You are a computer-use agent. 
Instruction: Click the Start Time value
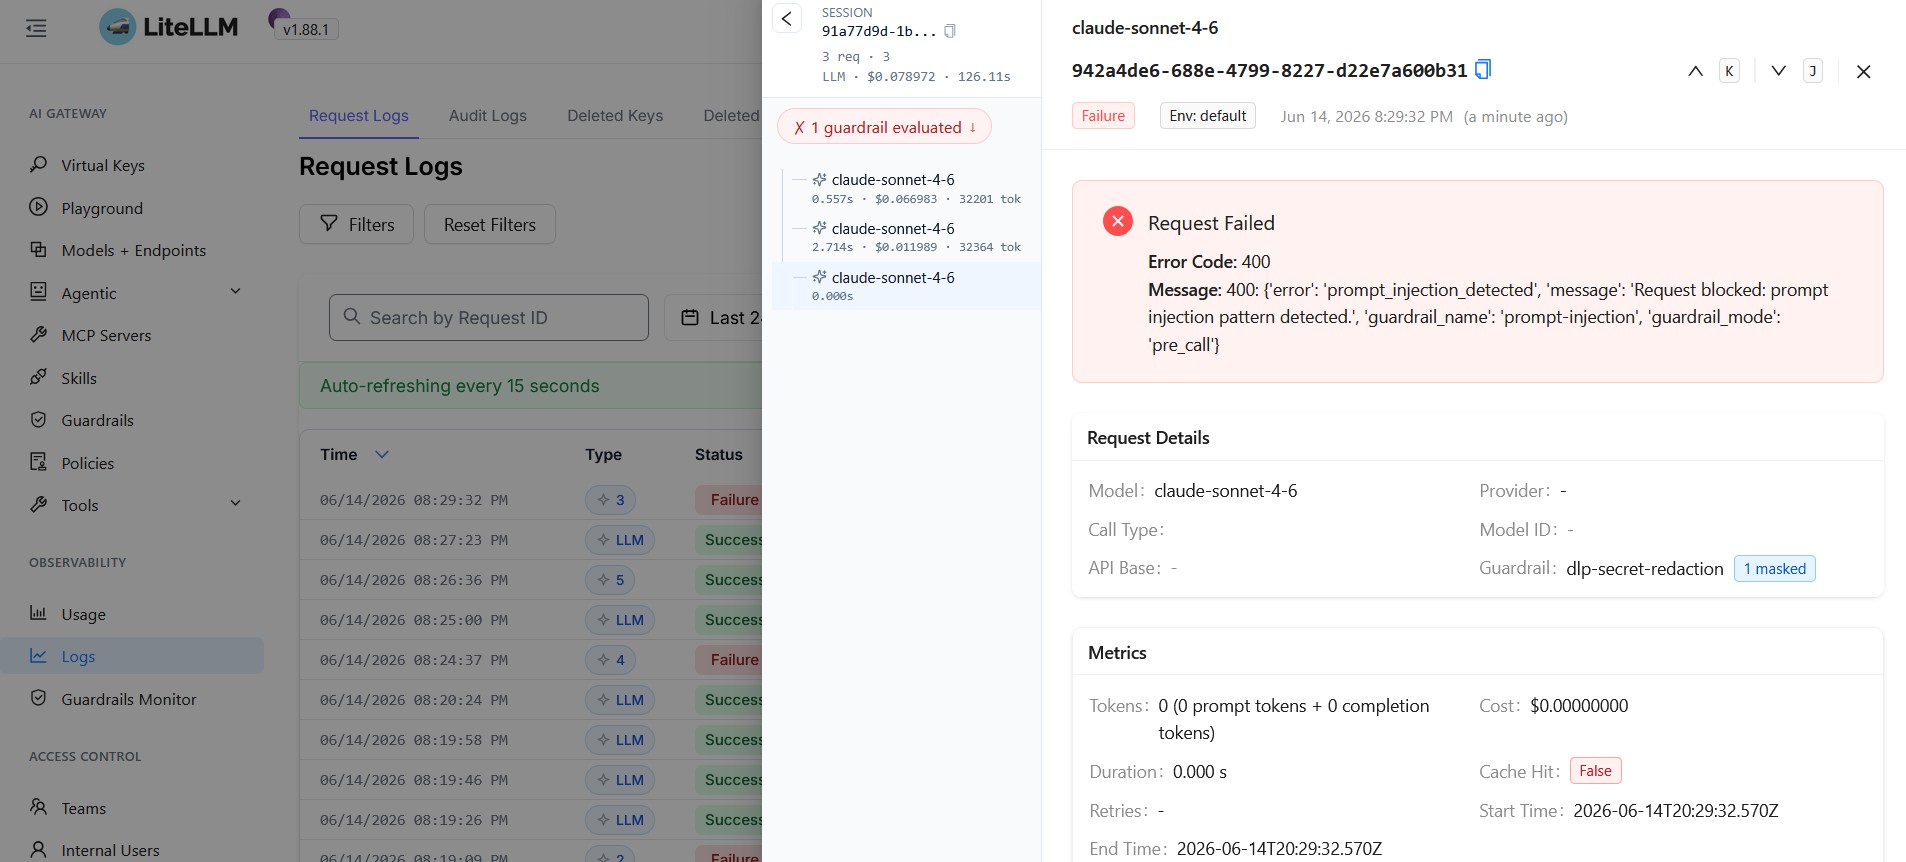1675,810
